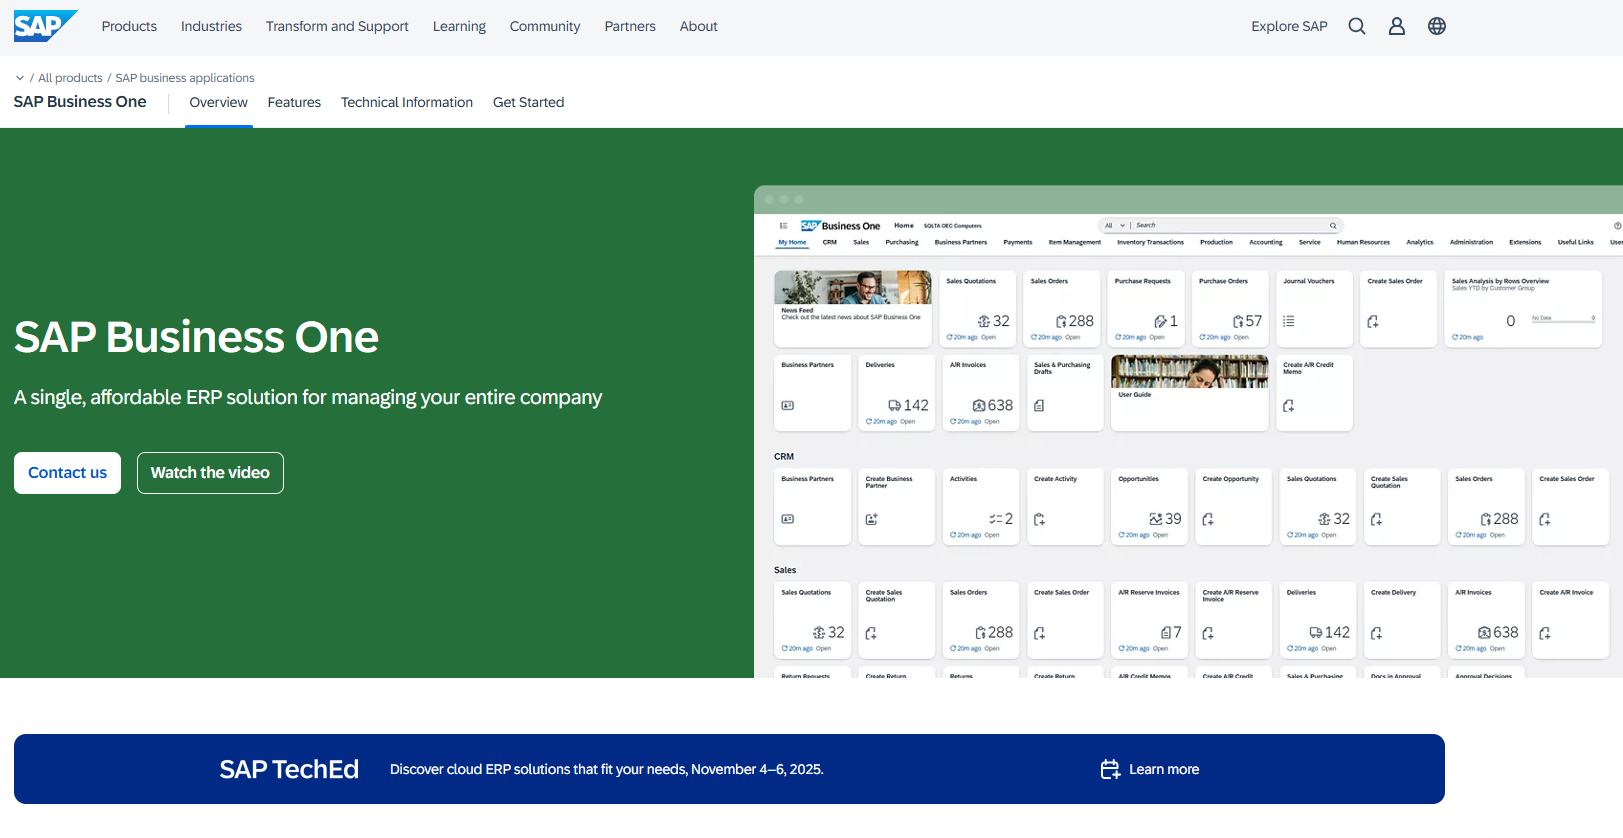Open the Transform and Support menu
The image size is (1623, 838).
[337, 26]
